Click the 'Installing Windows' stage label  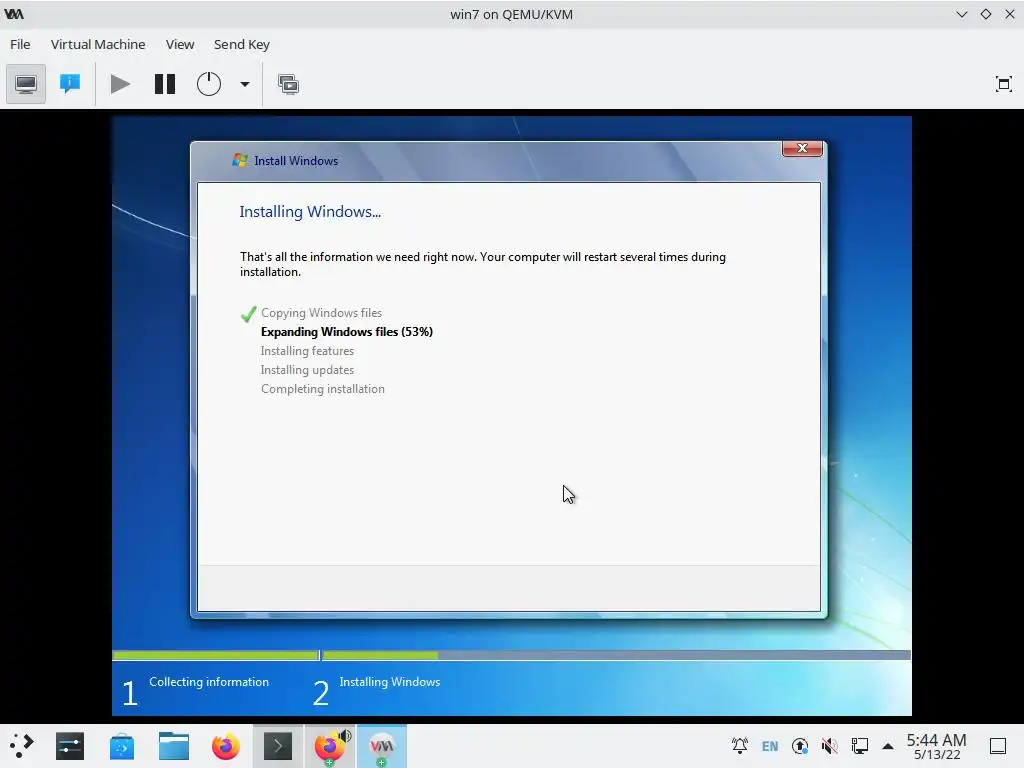[390, 682]
